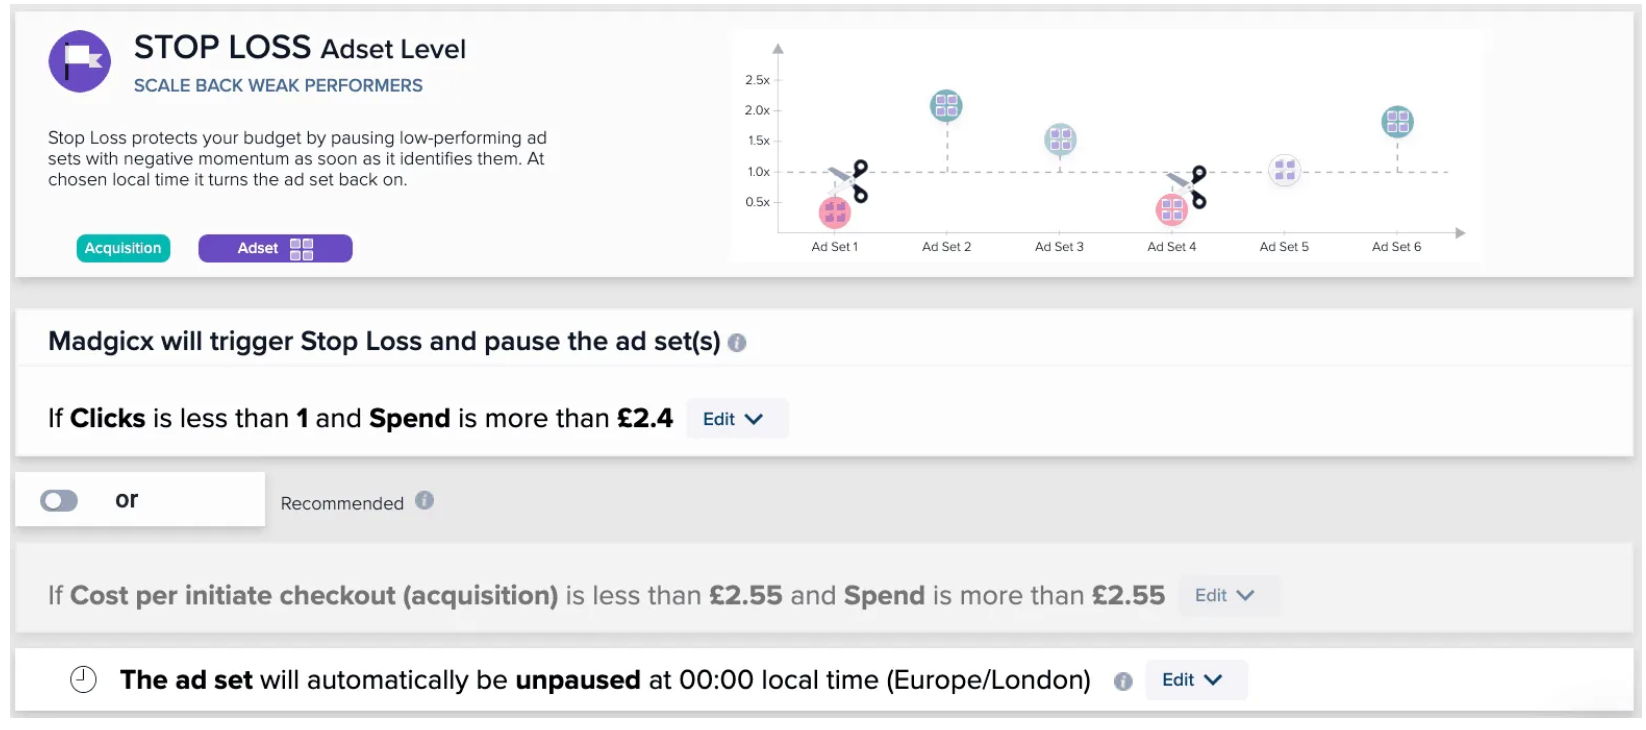This screenshot has height=730, width=1646.
Task: Enable the 'or' condition toggle
Action: [59, 500]
